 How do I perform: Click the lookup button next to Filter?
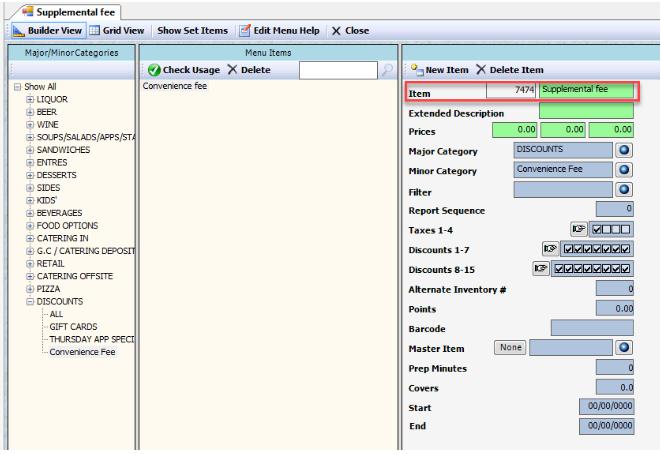[x=625, y=189]
